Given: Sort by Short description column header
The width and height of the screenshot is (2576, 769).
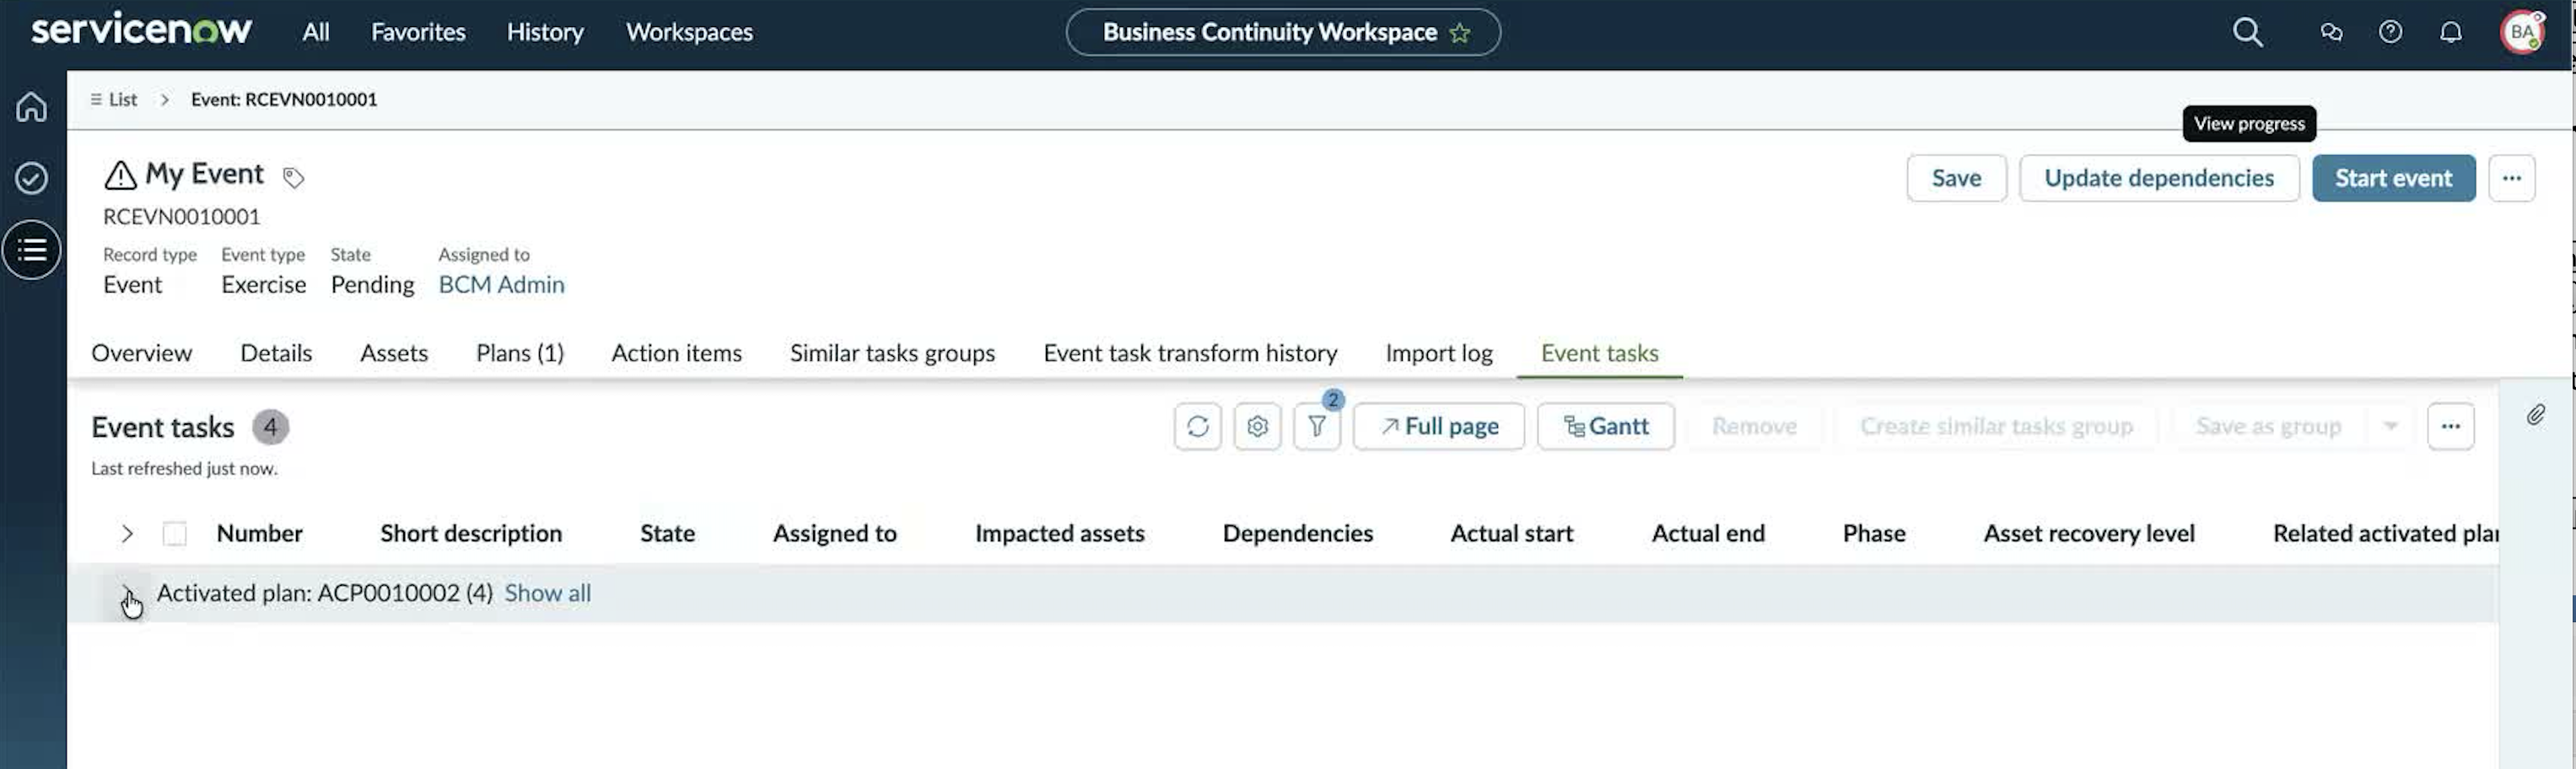Looking at the screenshot, I should coord(471,534).
